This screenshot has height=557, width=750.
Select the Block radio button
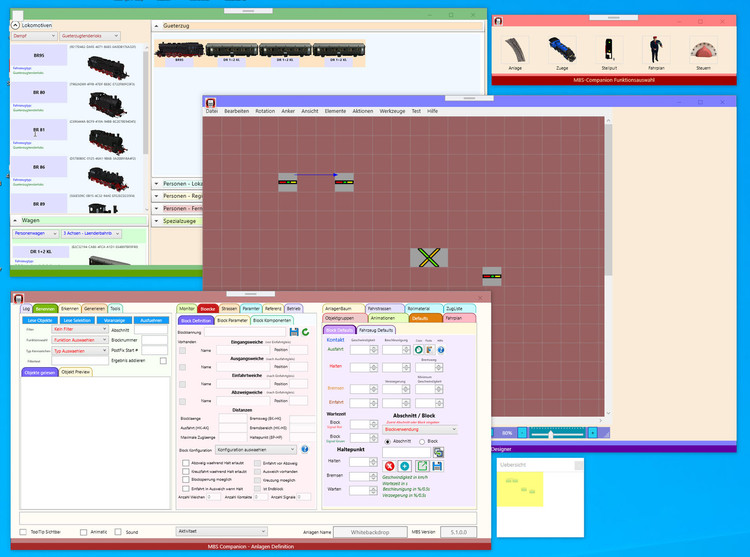coord(421,440)
